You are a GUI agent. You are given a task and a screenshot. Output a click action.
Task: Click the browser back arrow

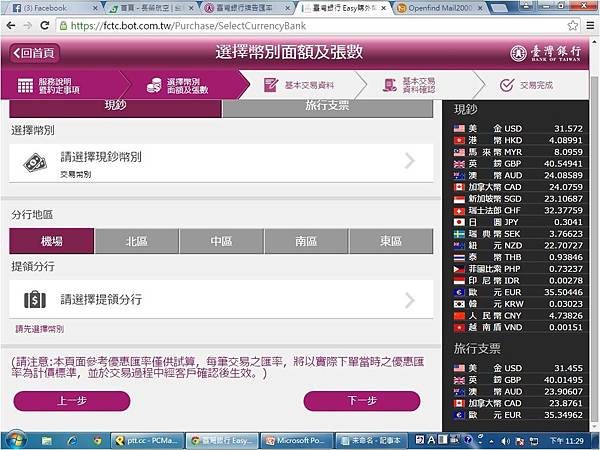pos(11,26)
